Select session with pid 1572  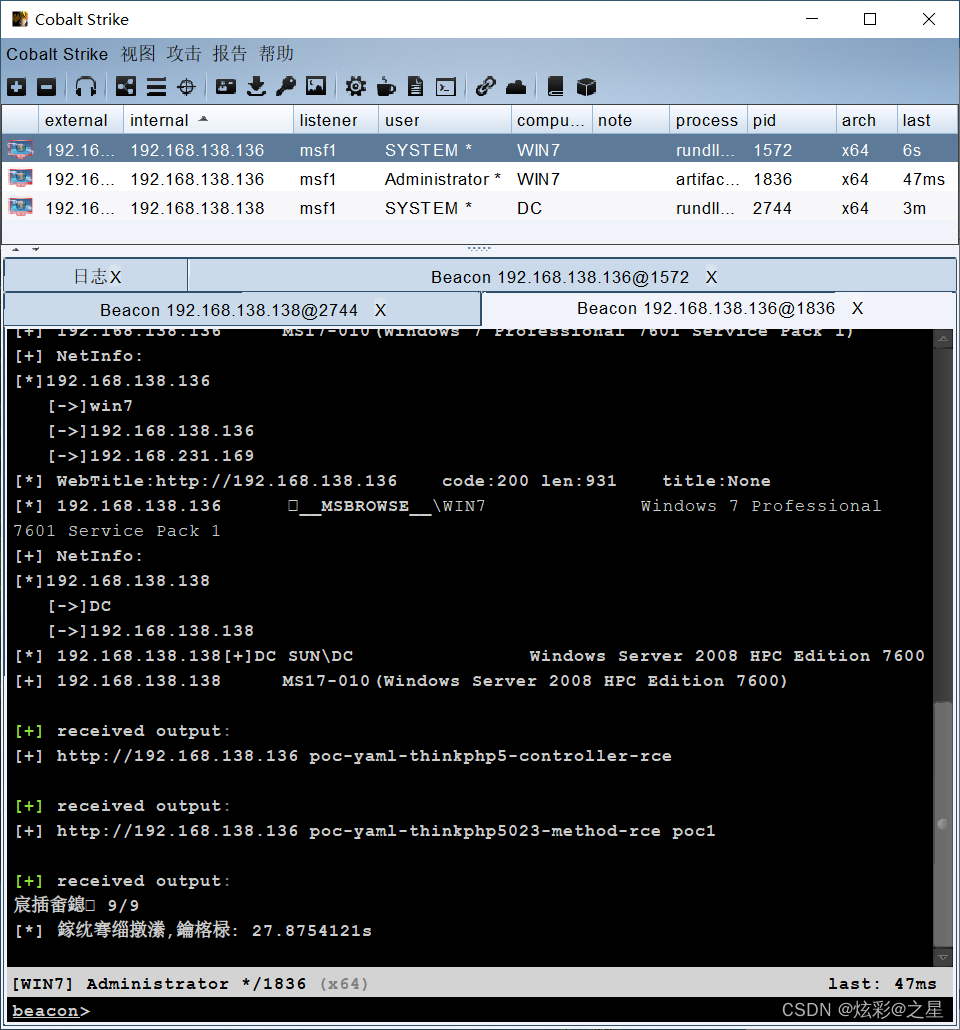click(x=479, y=150)
